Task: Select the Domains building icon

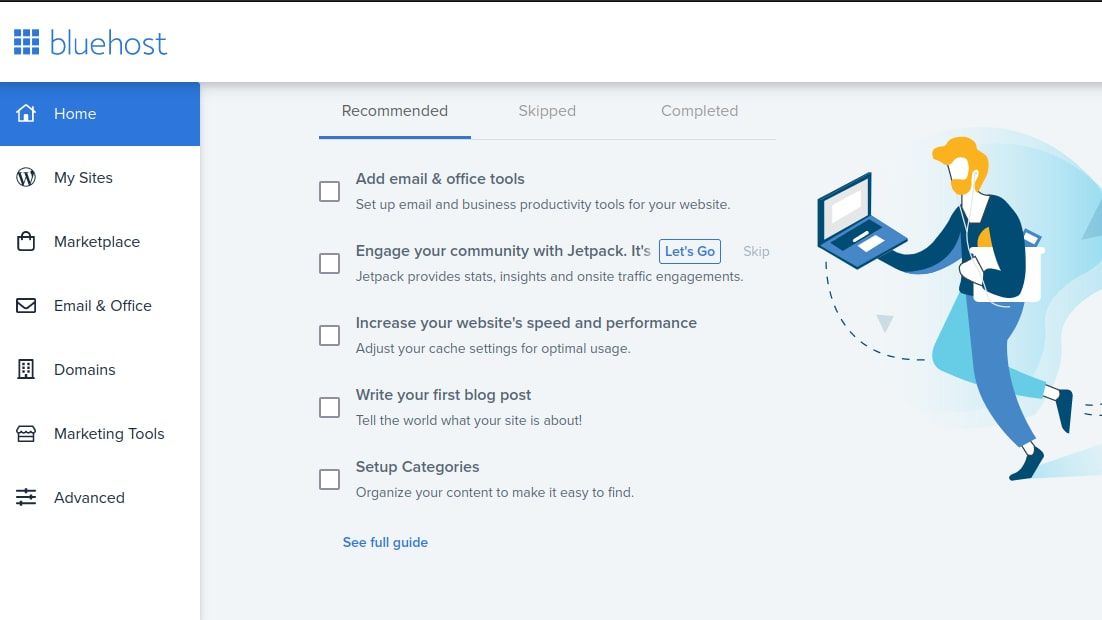Action: coord(26,370)
